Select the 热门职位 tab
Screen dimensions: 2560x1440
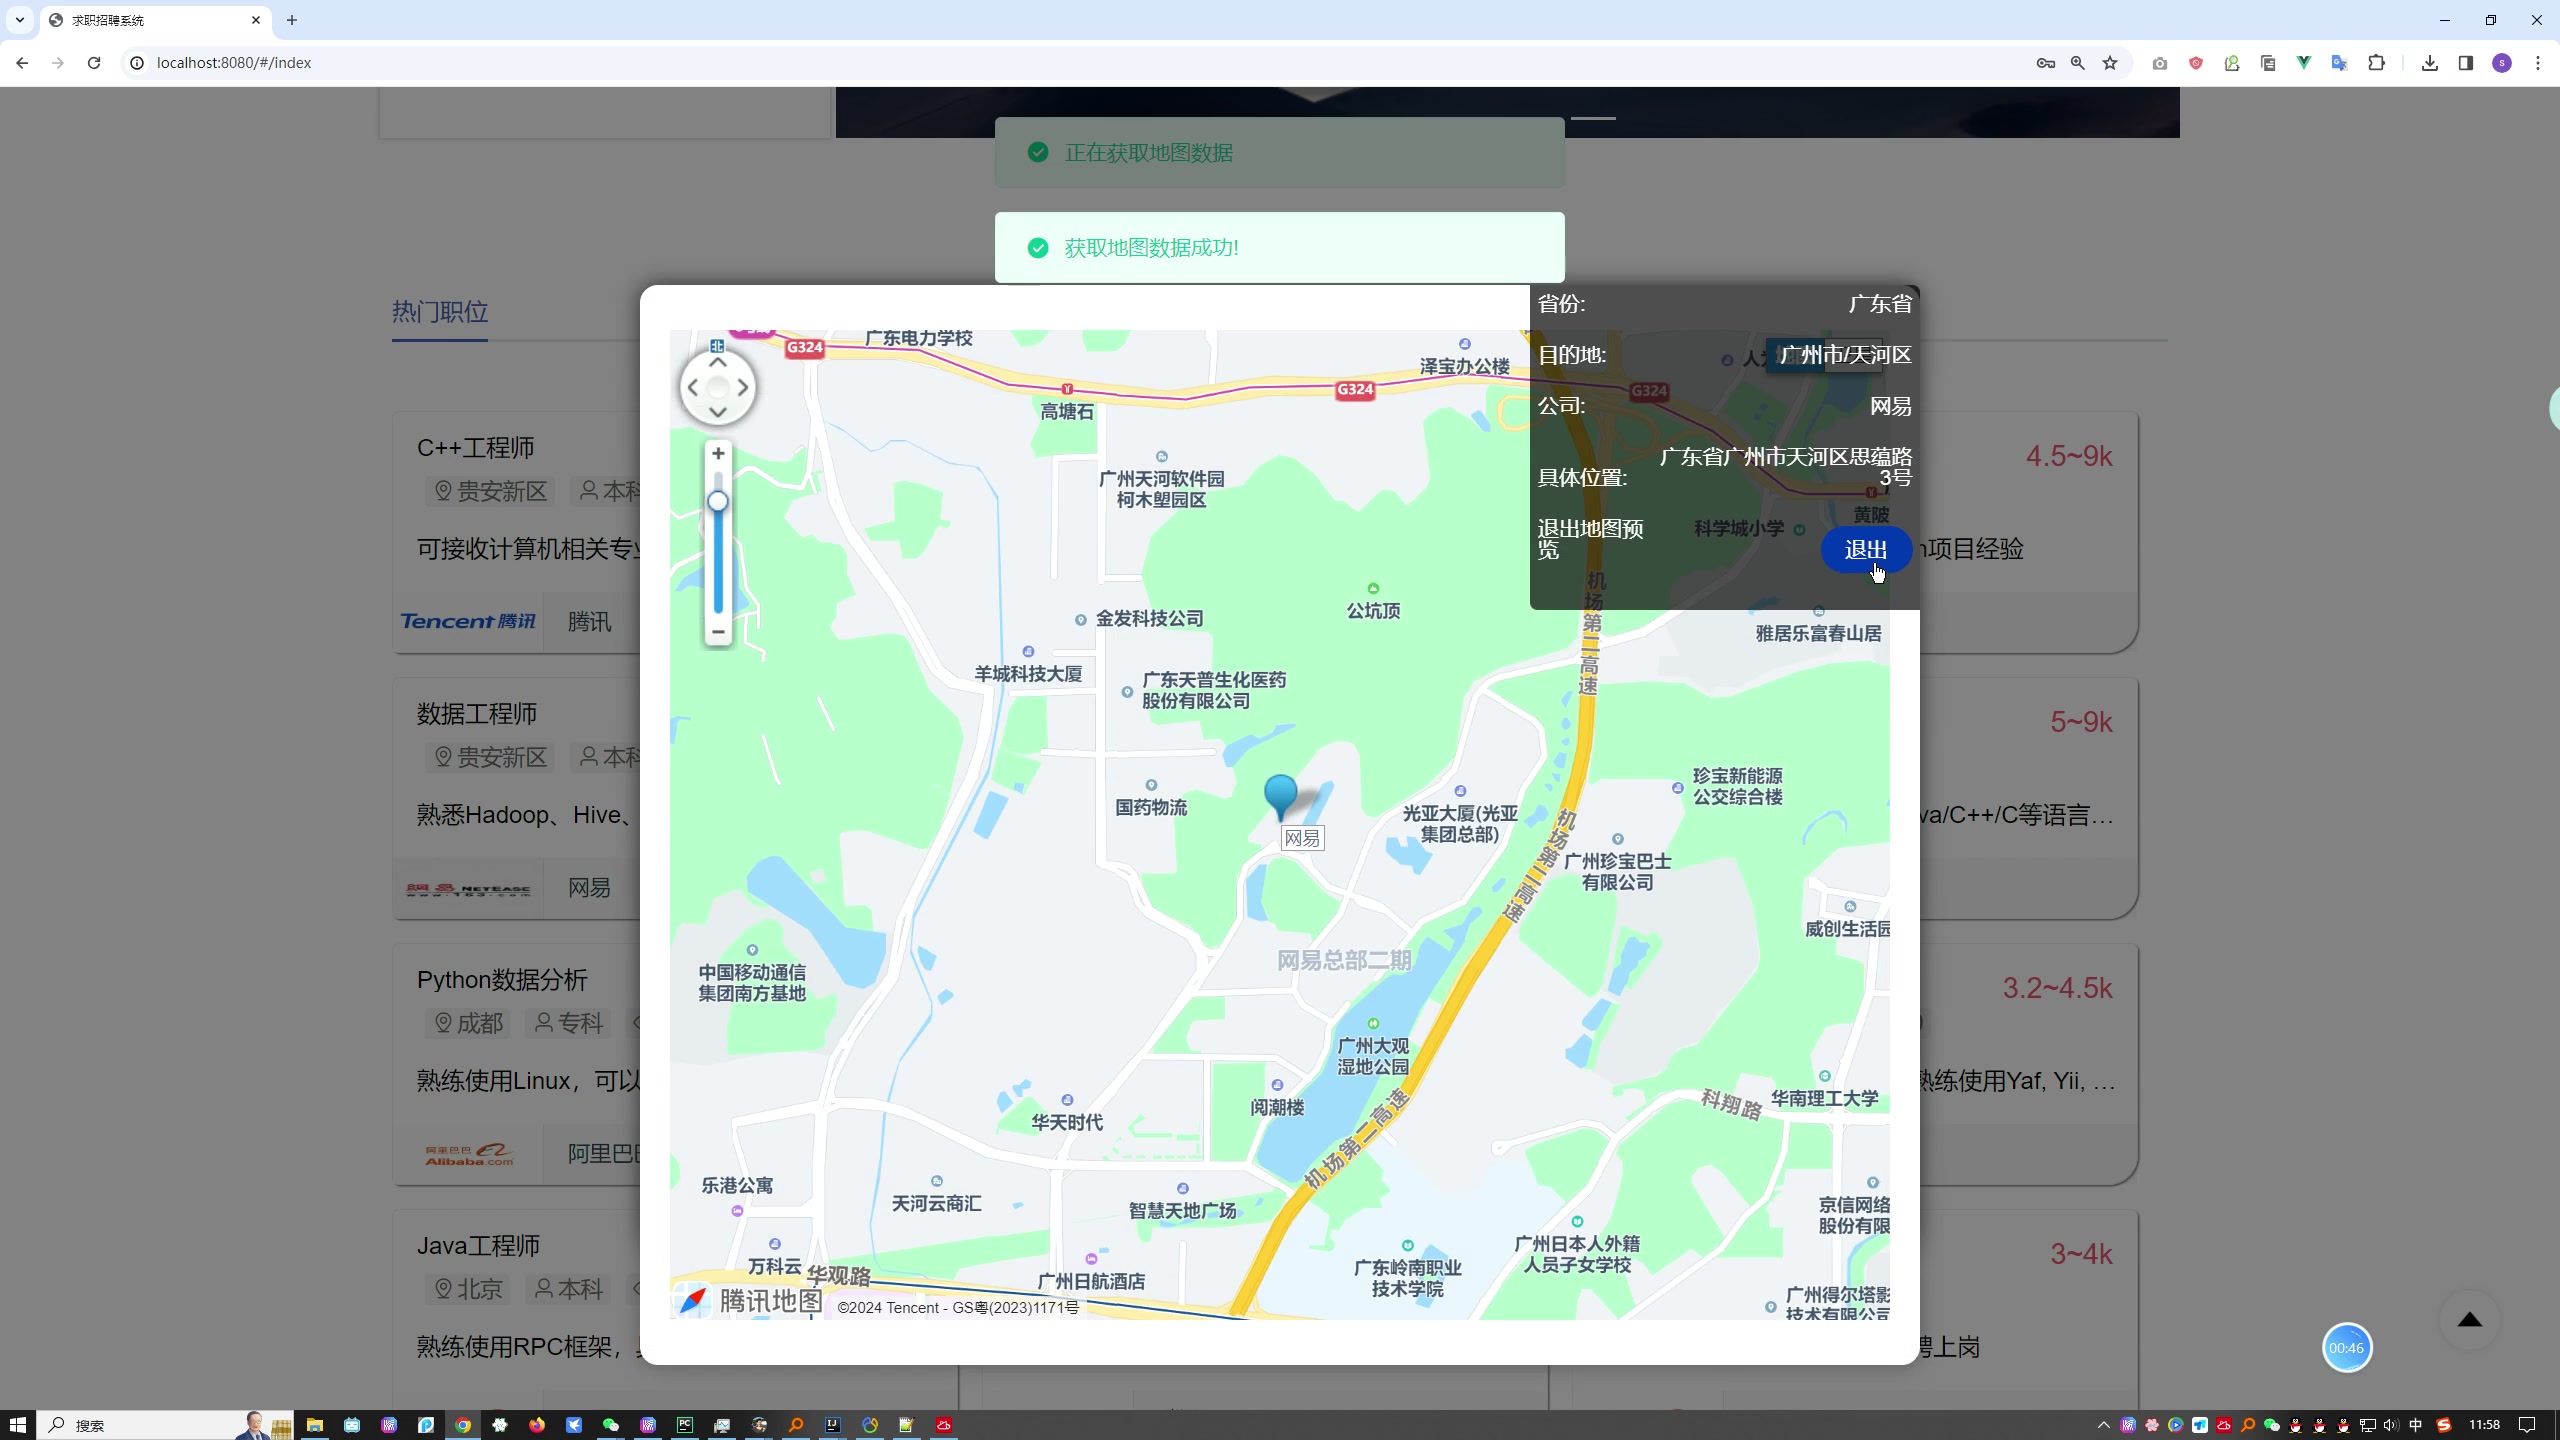pyautogui.click(x=440, y=312)
